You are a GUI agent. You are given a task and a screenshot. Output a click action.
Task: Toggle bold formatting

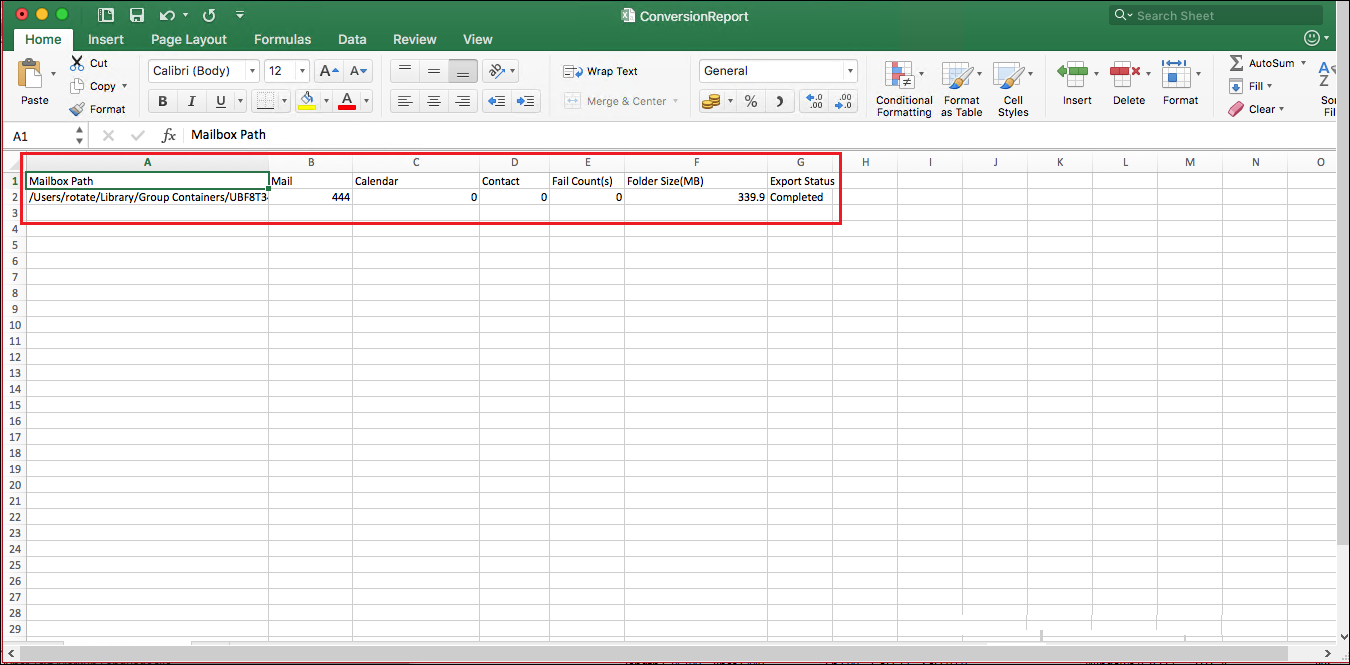163,101
